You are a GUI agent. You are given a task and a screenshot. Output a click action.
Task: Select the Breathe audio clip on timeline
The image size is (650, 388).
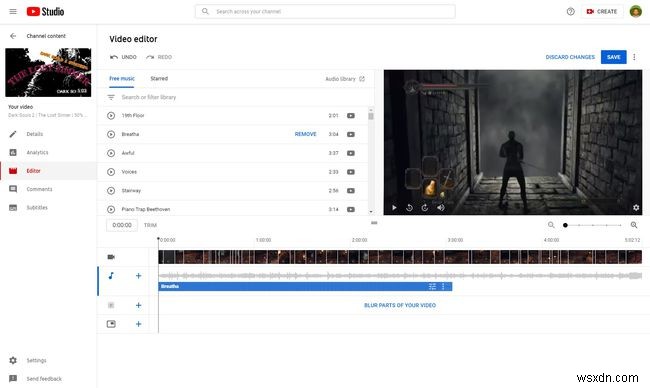pyautogui.click(x=305, y=286)
